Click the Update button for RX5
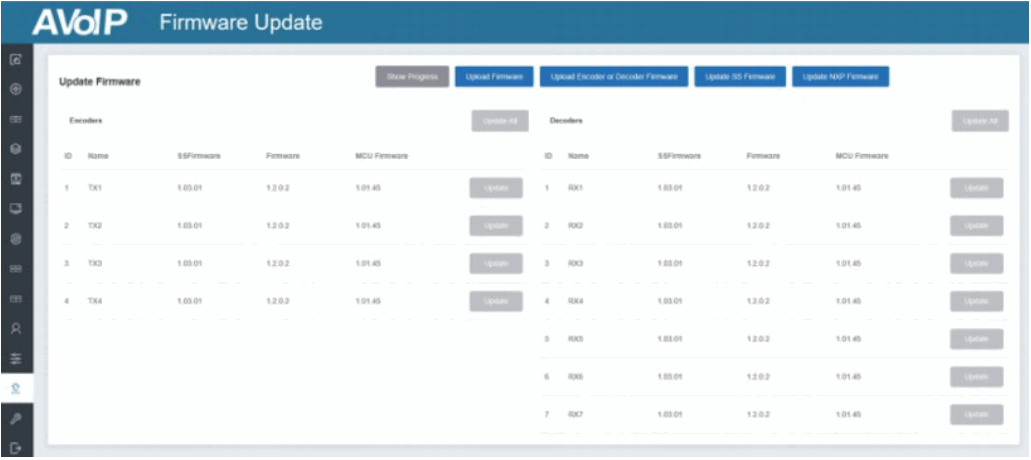This screenshot has height=460, width=1031. click(976, 339)
